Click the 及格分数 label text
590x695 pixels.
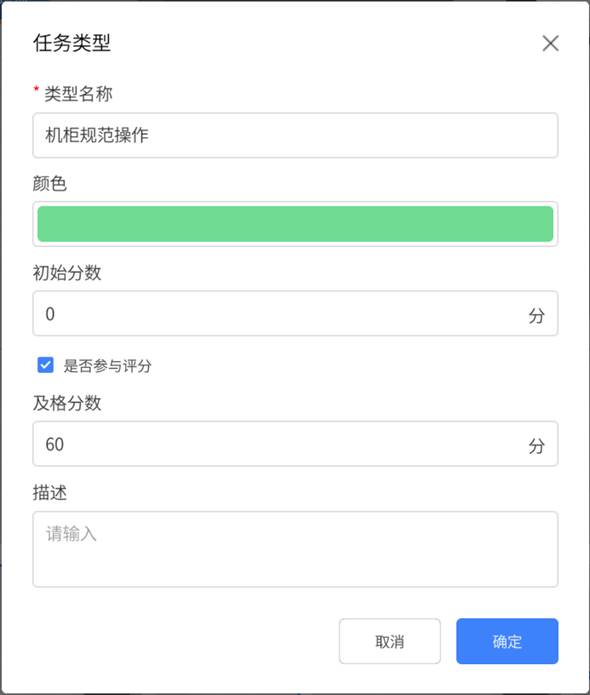click(67, 403)
